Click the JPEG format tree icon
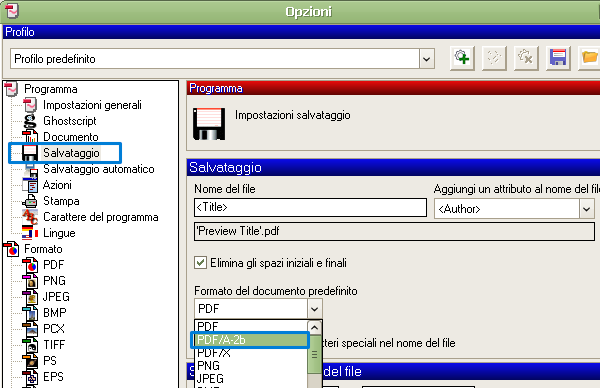The image size is (600, 388). [30, 297]
